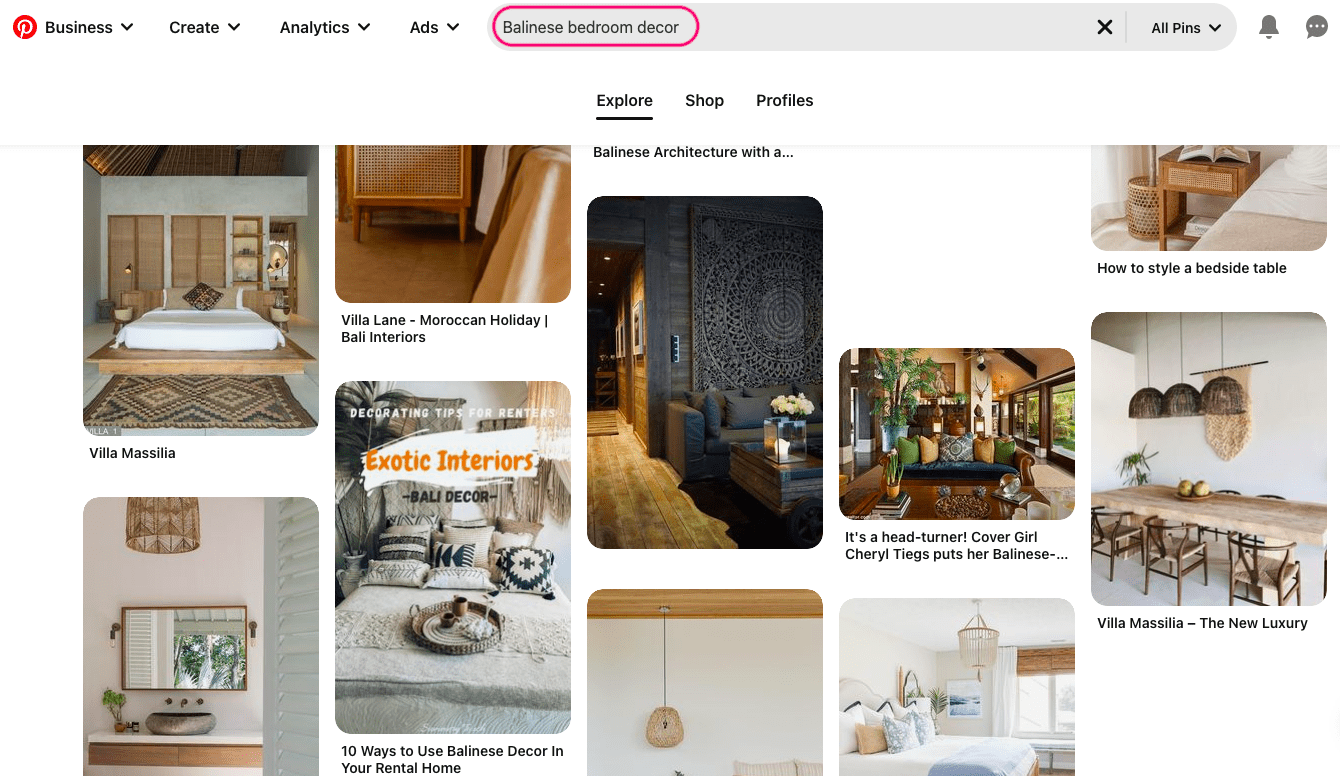Switch to the Shop tab
1340x776 pixels.
[x=704, y=100]
